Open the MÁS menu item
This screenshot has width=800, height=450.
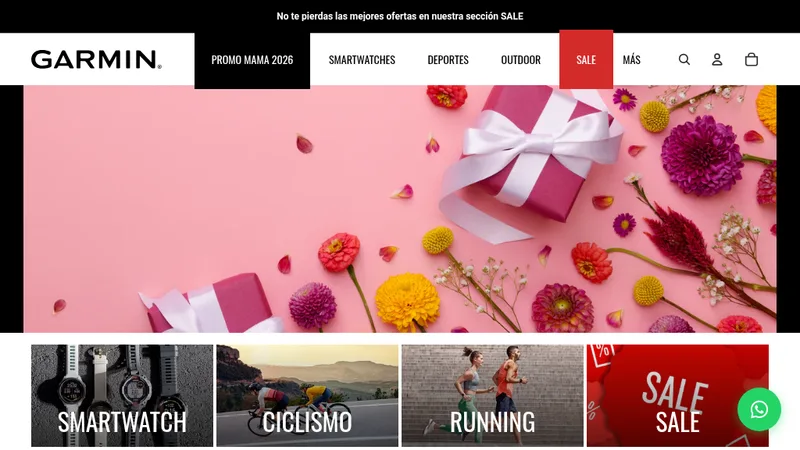click(631, 60)
